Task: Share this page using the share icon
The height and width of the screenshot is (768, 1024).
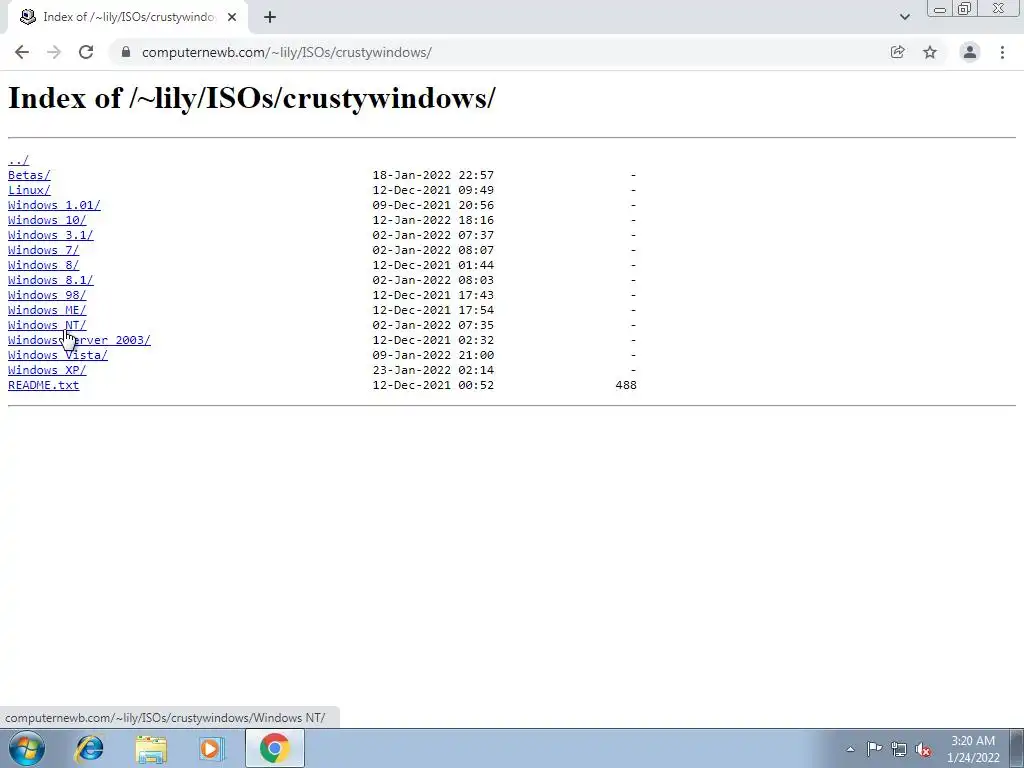Action: coord(897,52)
